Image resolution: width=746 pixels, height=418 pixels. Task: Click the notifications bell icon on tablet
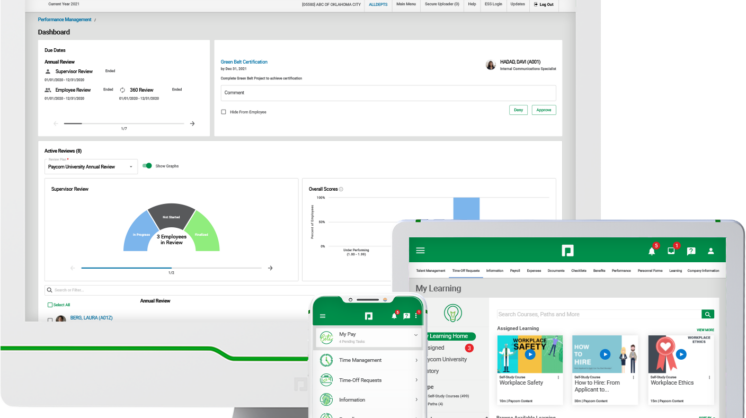pyautogui.click(x=652, y=250)
